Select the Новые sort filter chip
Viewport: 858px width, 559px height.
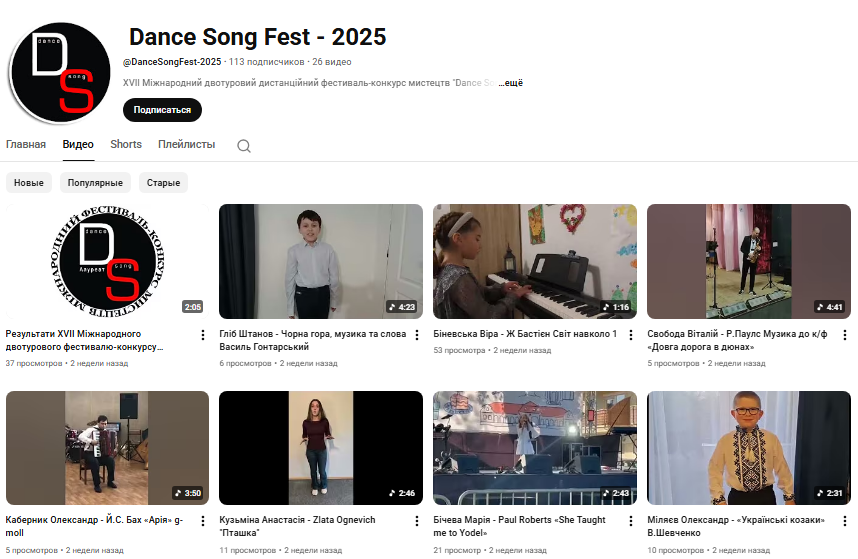click(x=28, y=183)
